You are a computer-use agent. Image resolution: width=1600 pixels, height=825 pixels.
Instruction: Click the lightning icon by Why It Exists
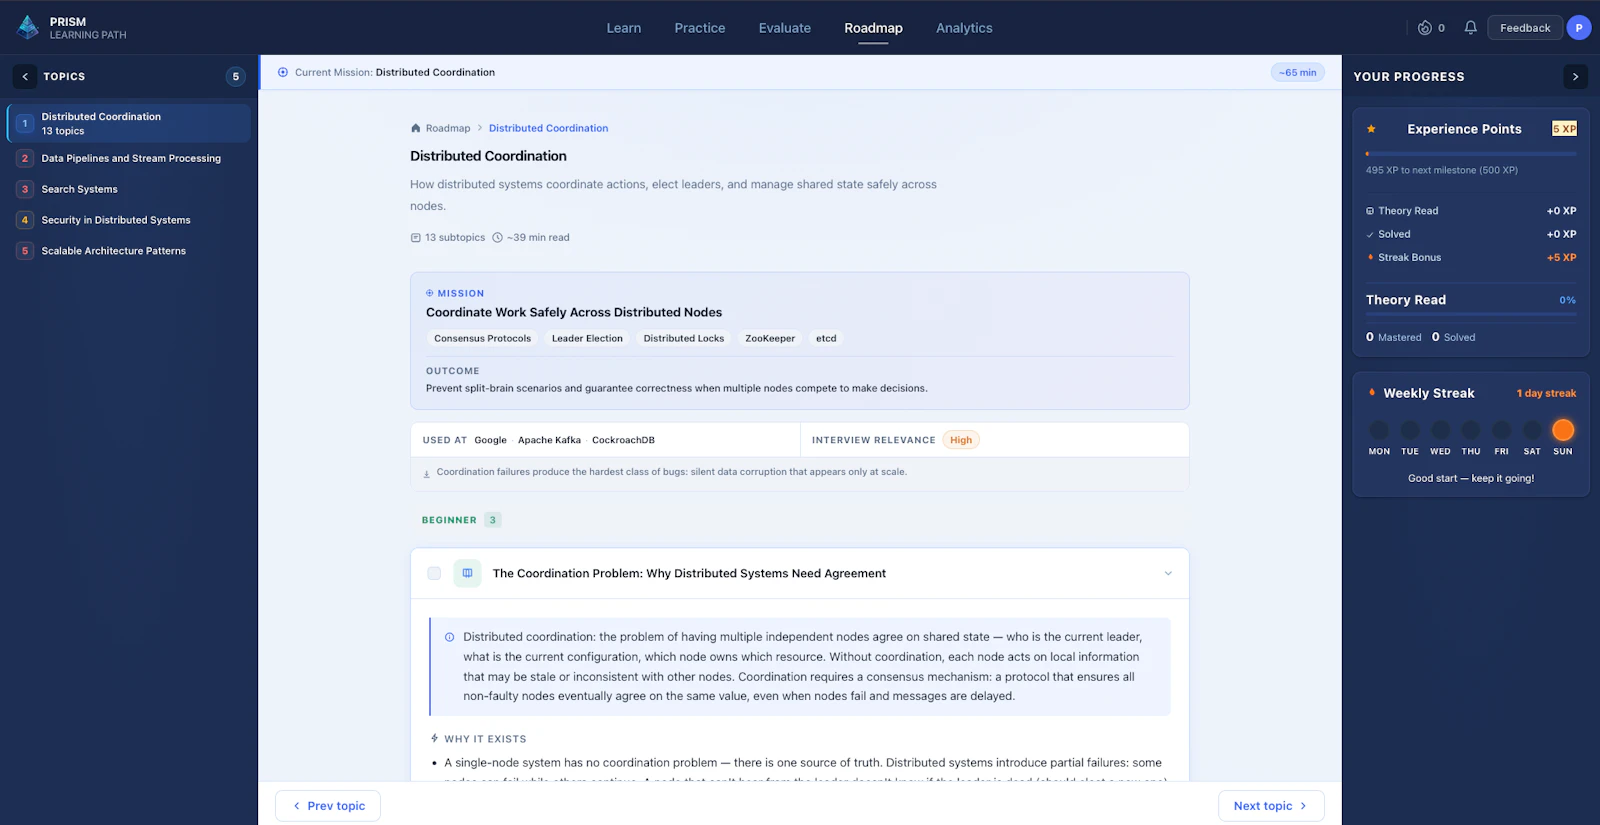[x=434, y=739]
